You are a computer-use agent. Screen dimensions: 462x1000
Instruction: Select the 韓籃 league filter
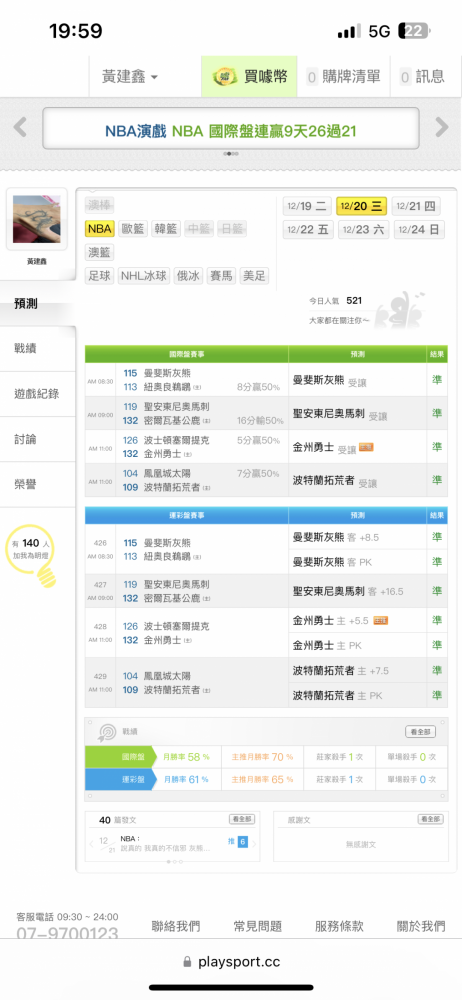coord(166,229)
